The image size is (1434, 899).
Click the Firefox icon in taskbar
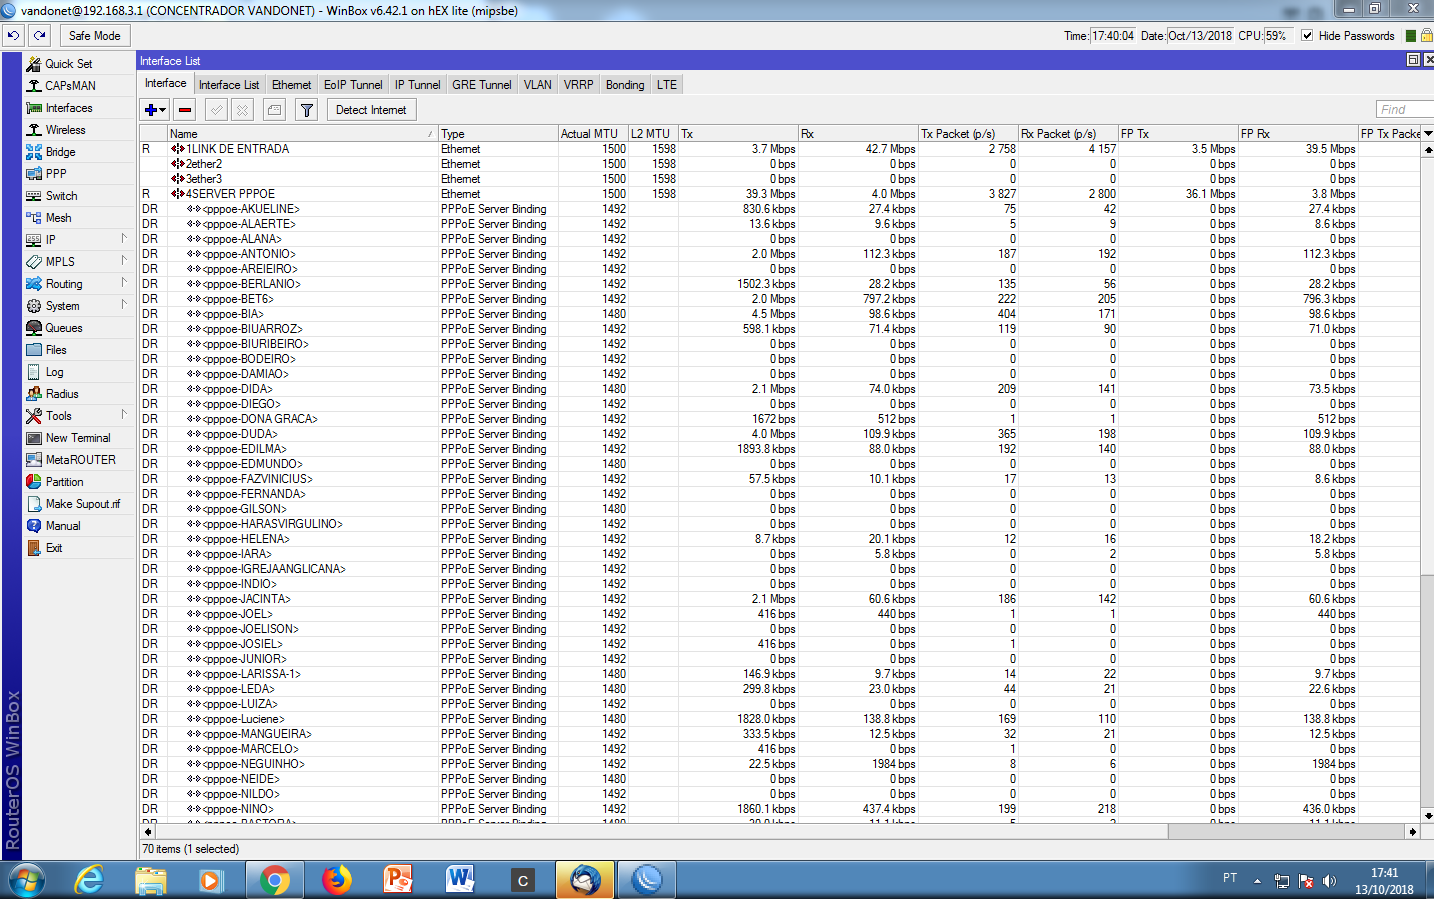point(336,880)
